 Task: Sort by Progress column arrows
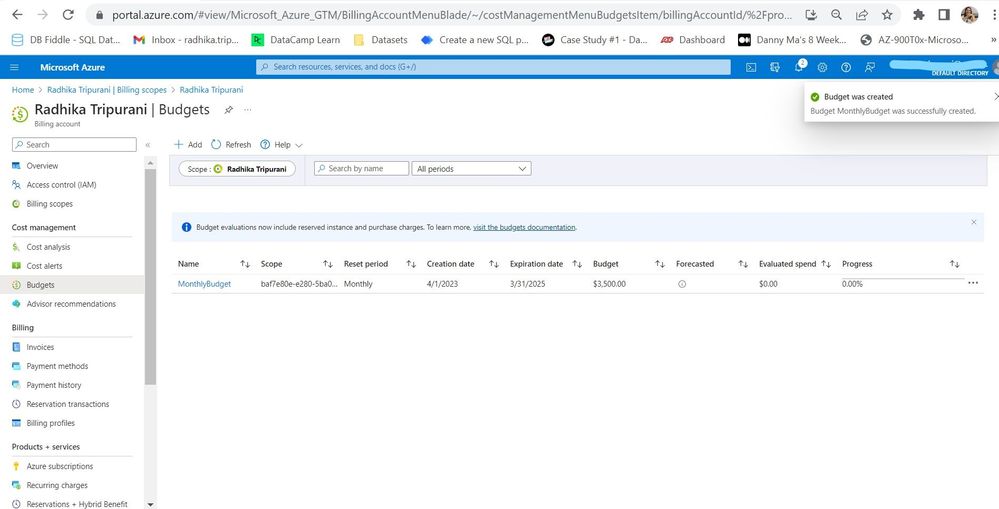pyautogui.click(x=954, y=264)
